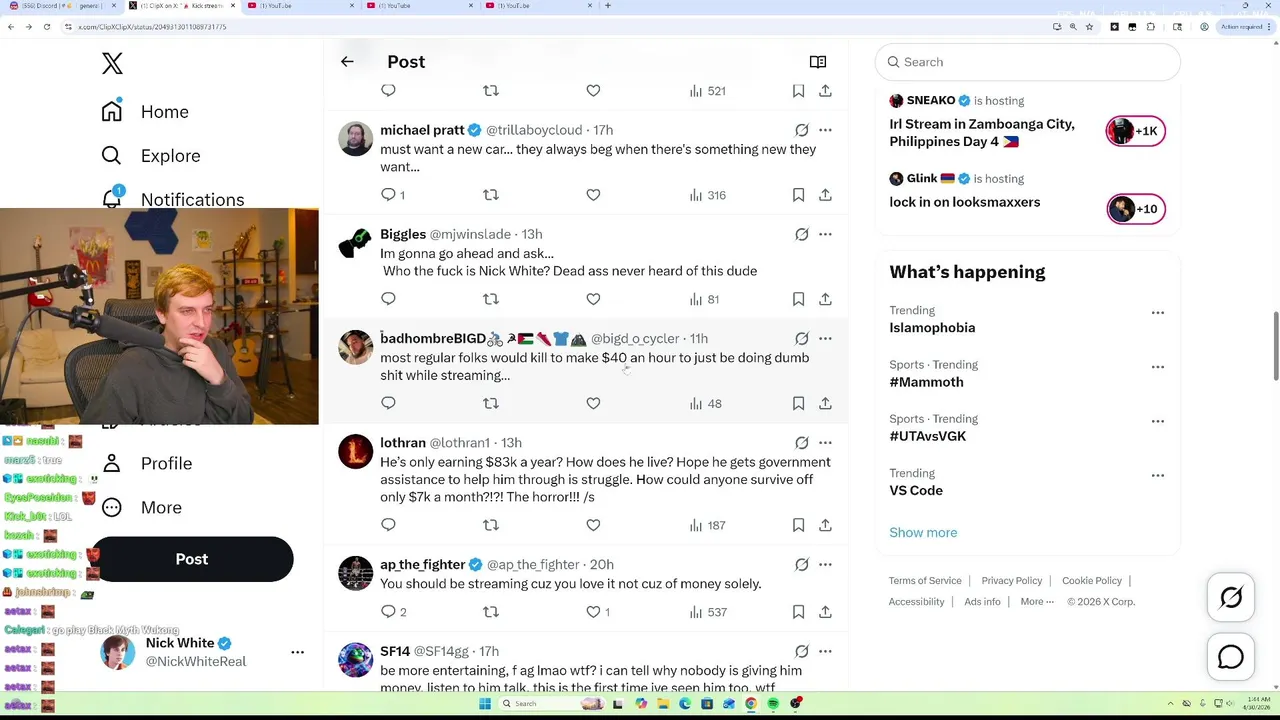Like lothran's post
The height and width of the screenshot is (720, 1280).
coord(593,525)
